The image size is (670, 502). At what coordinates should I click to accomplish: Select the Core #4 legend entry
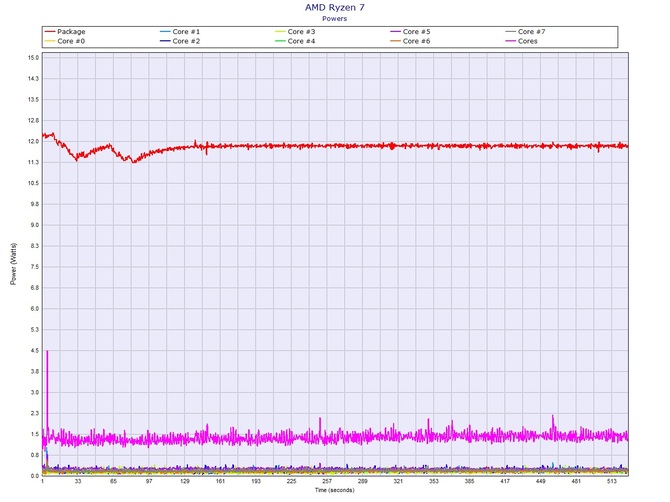(295, 41)
